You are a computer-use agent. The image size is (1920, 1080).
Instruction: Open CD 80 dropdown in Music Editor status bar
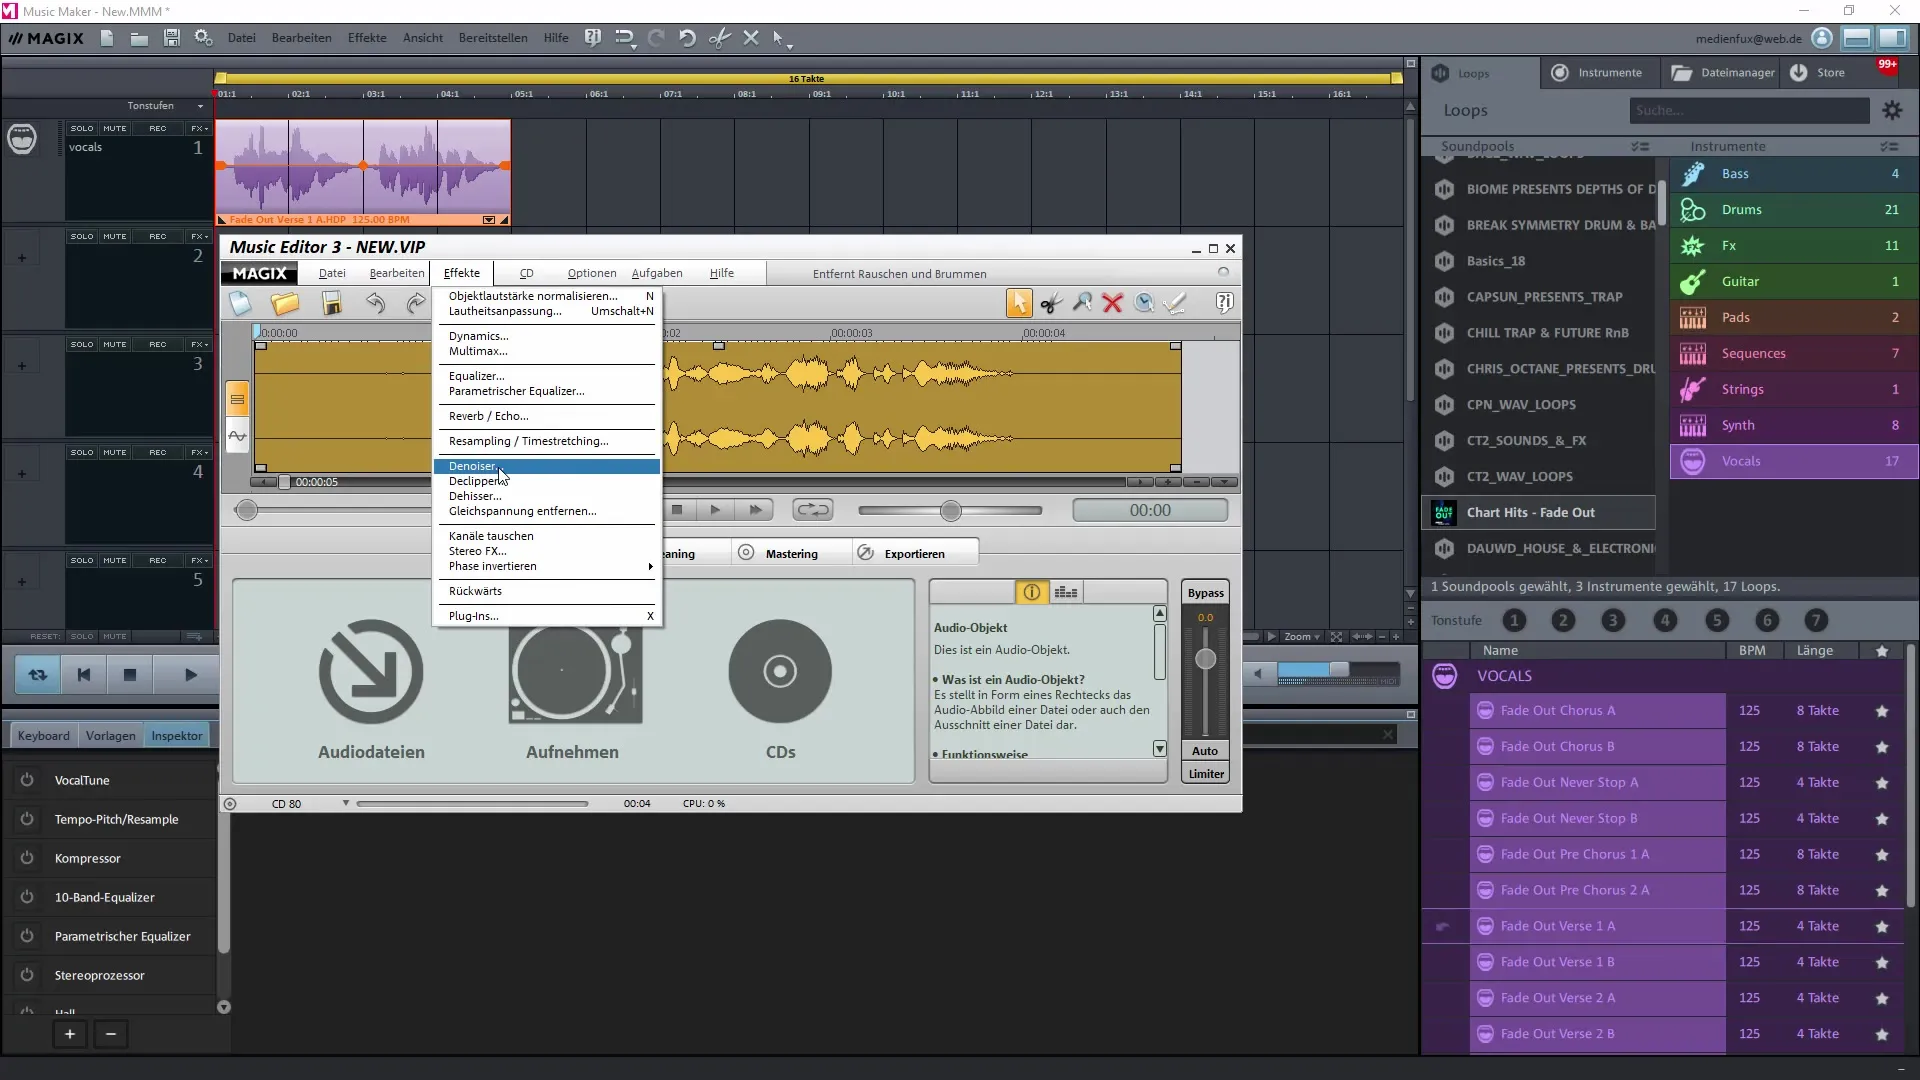pos(346,803)
